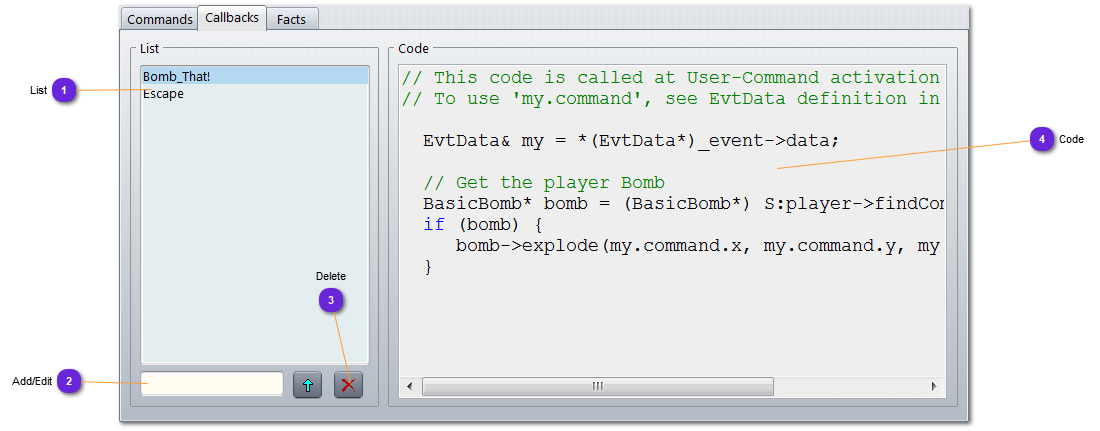Click scrollbar track right of the thumb
Viewport: 1100px width, 431px height.
pyautogui.click(x=850, y=386)
